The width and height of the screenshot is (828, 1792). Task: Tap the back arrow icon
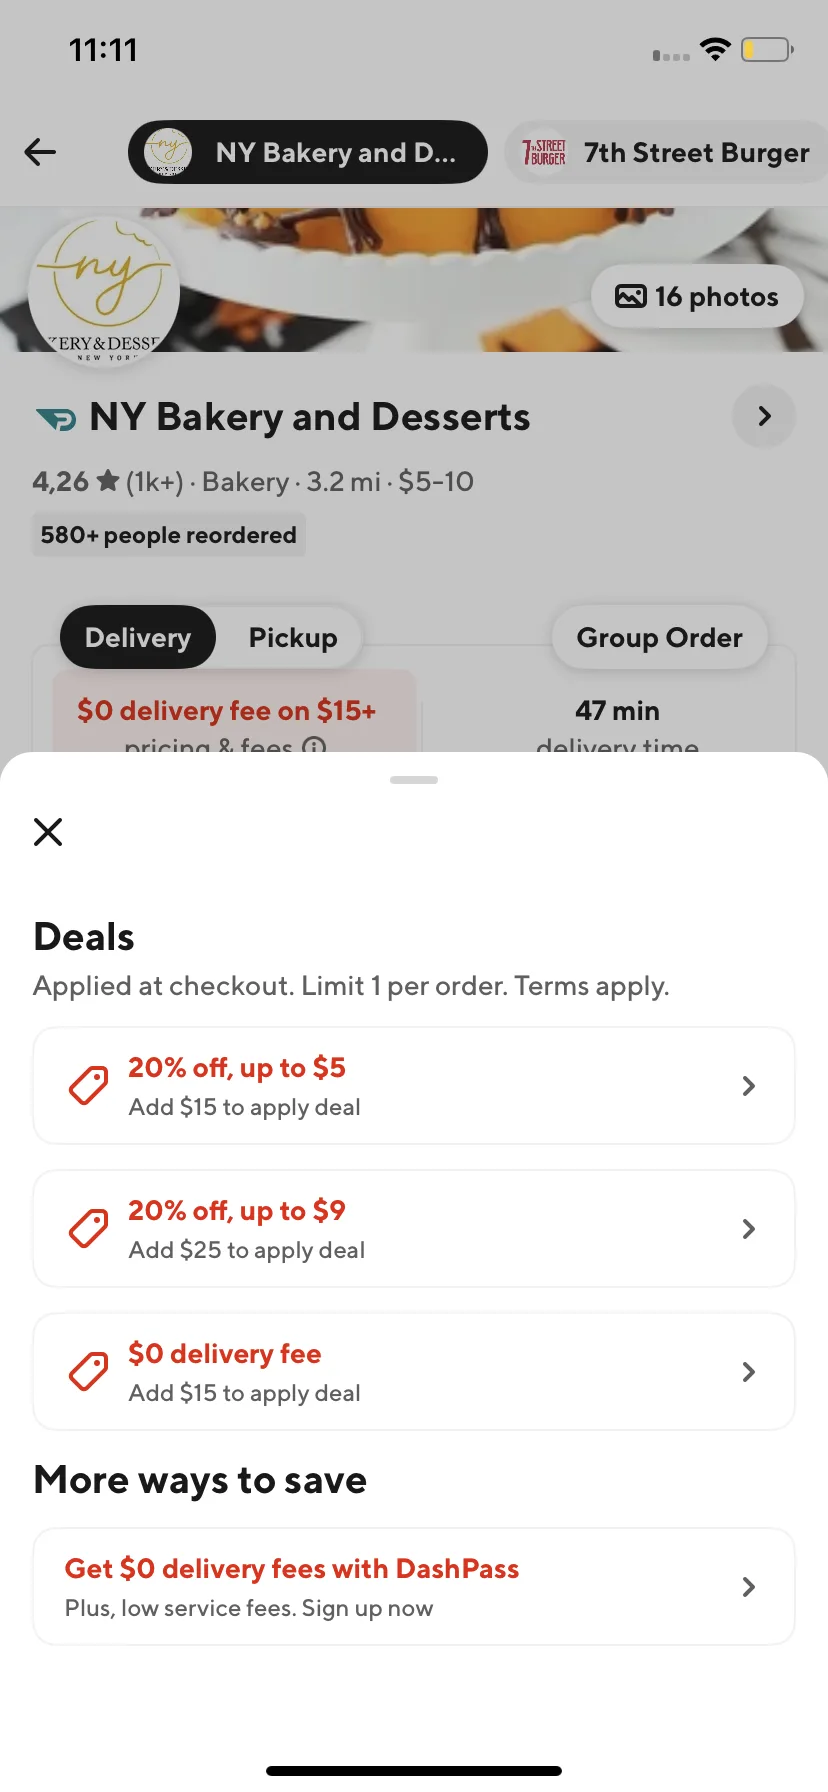(40, 152)
